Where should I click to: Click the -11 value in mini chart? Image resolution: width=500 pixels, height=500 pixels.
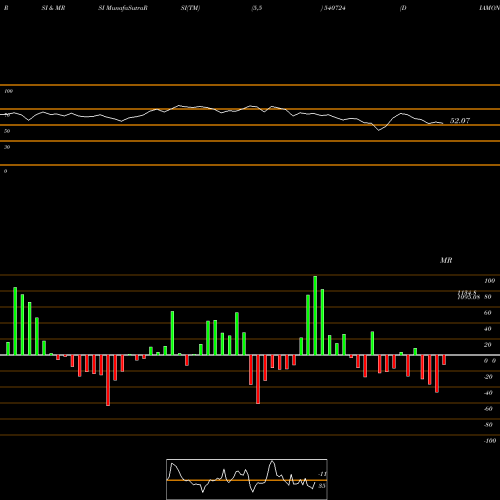[x=322, y=474]
